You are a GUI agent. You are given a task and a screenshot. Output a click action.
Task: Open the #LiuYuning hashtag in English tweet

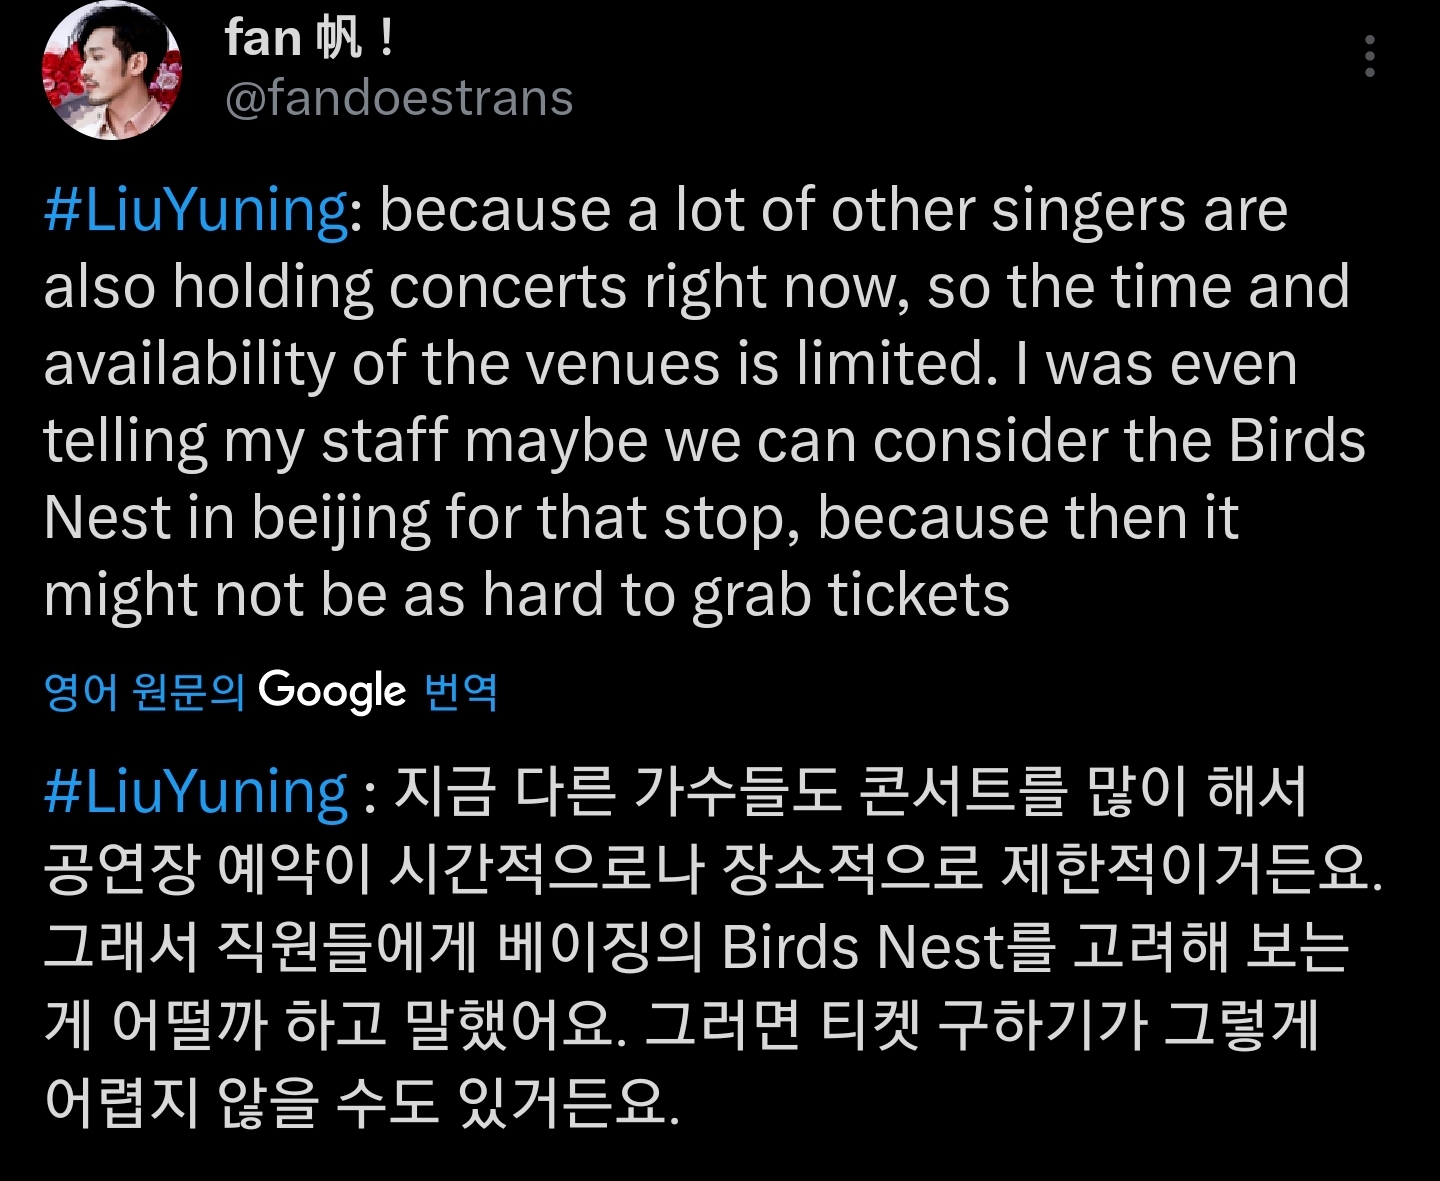[196, 210]
